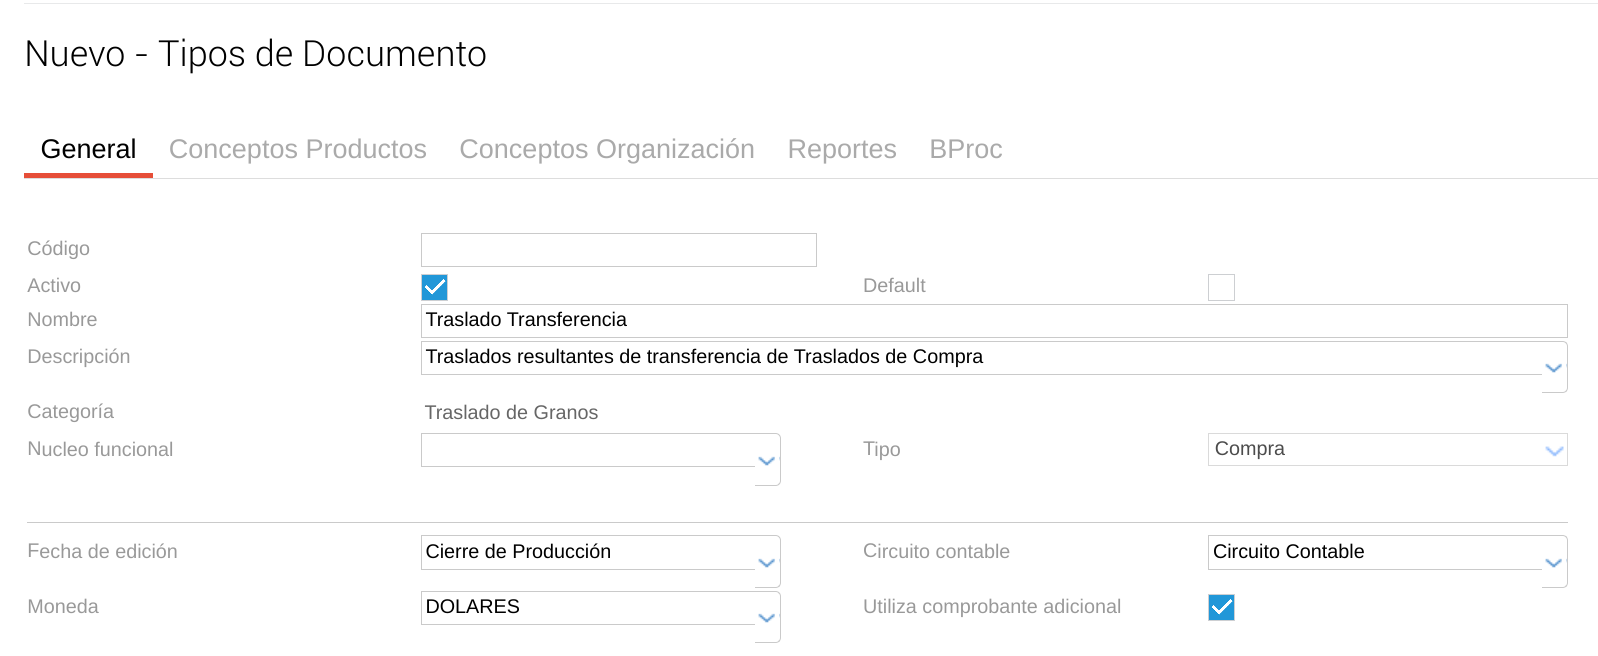Click the Nombre text field

click(x=993, y=321)
